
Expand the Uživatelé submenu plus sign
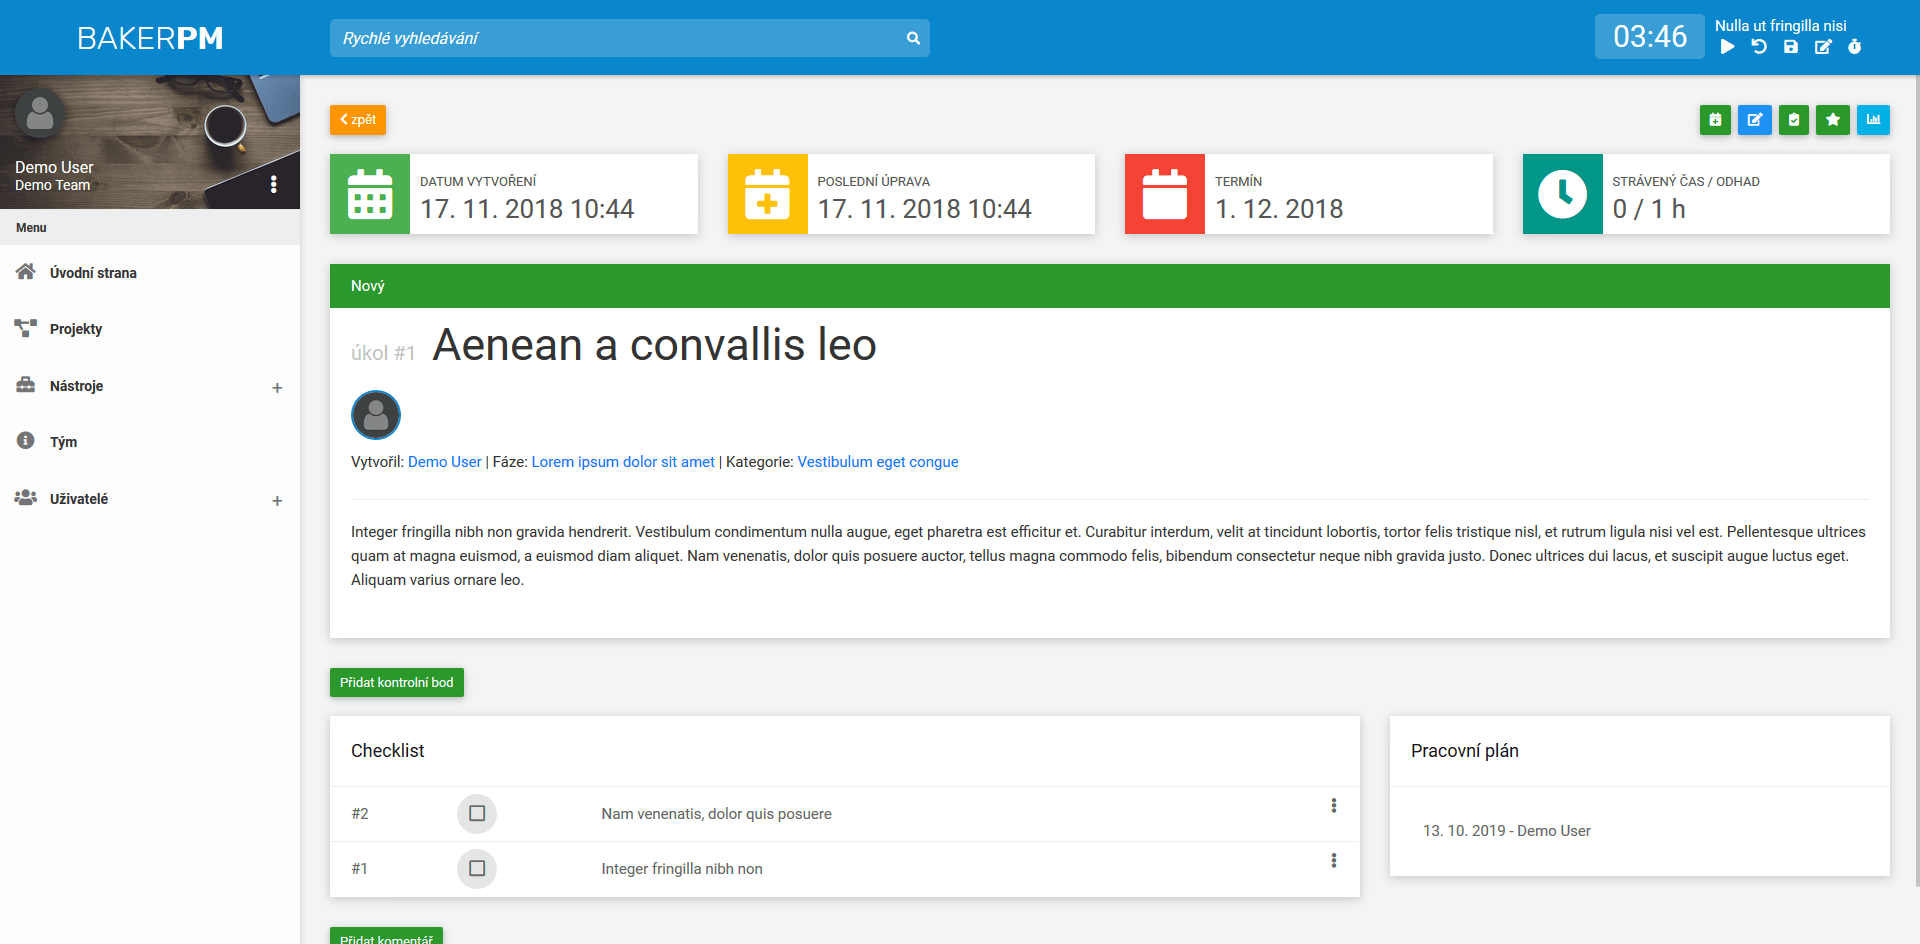coord(277,501)
